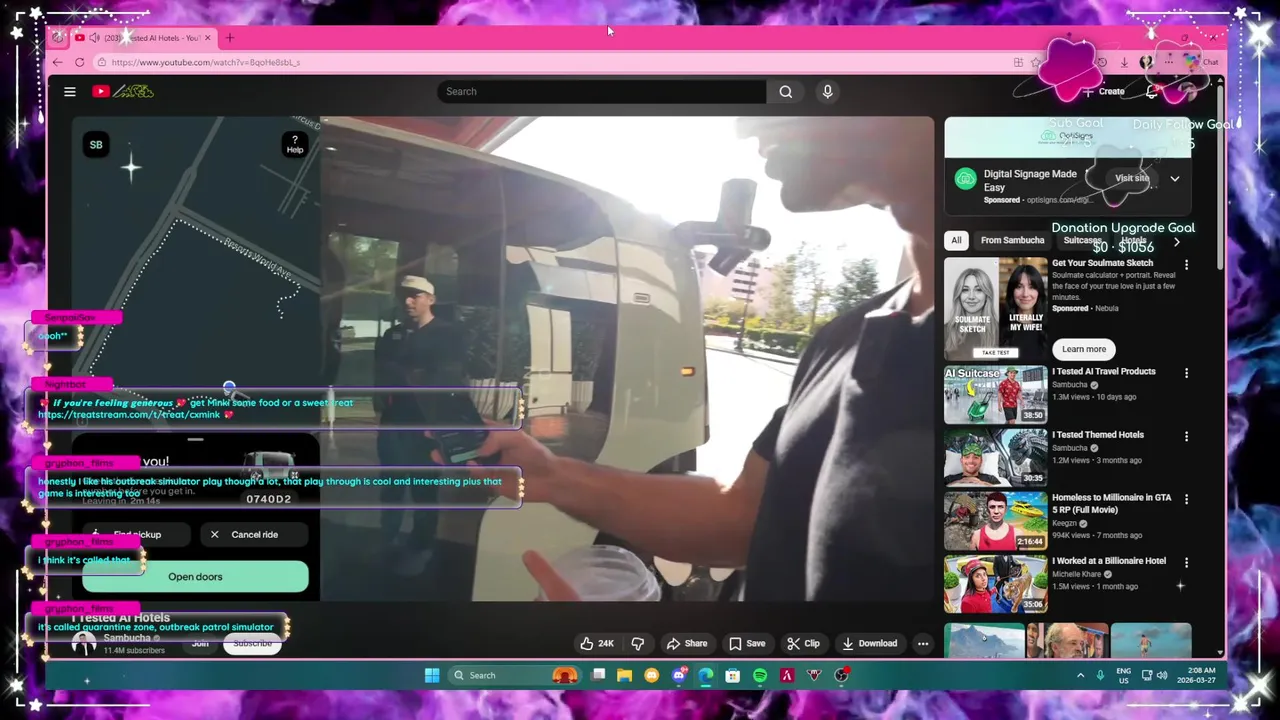The image size is (1280, 720).
Task: Click the YouTube search magnifier button
Action: click(x=786, y=91)
